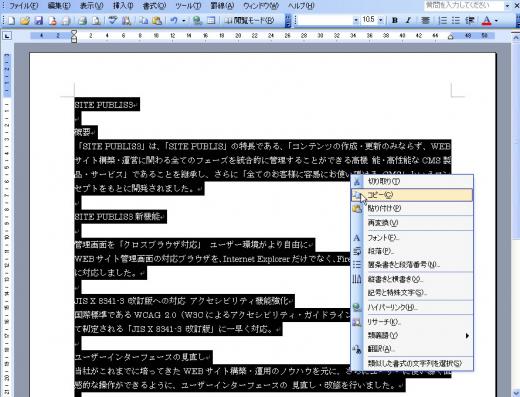
Task: Click the right indent marker on ruler
Action: click(451, 37)
